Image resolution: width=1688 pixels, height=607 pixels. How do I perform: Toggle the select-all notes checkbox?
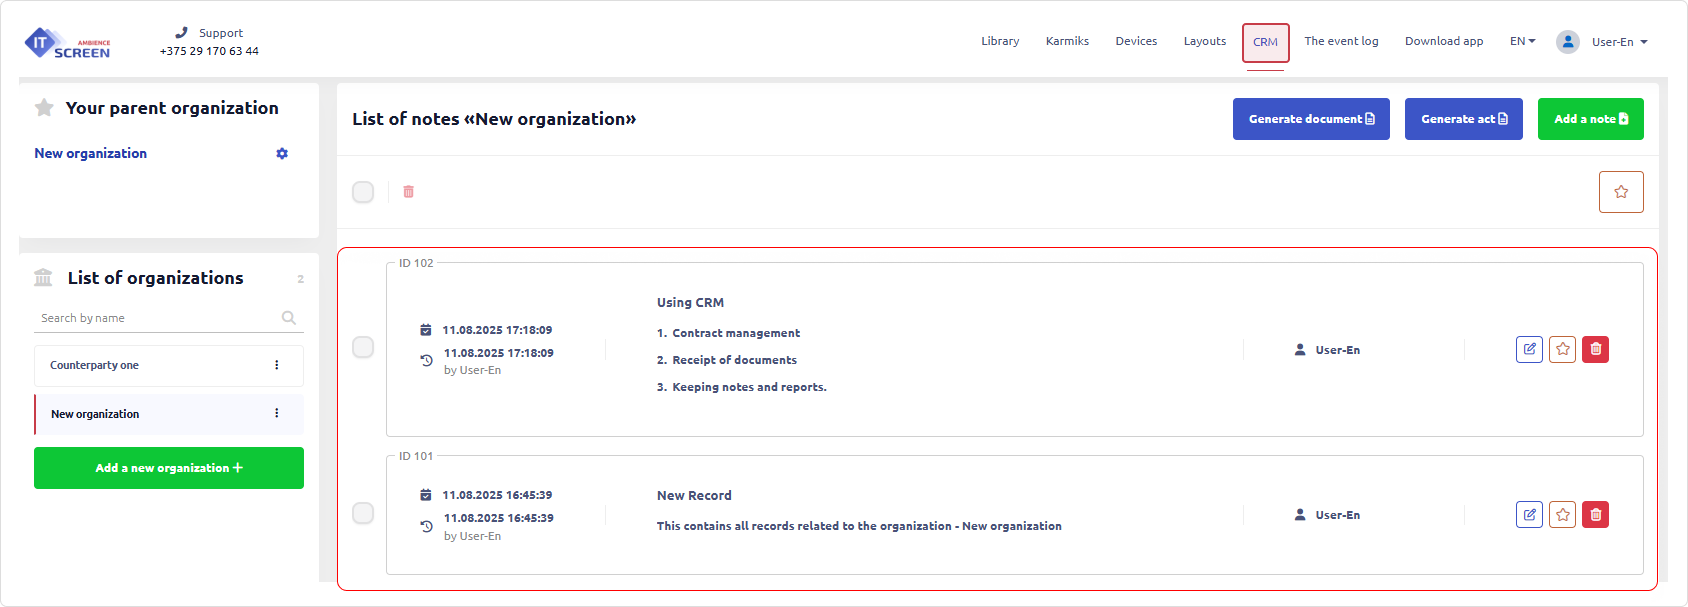tap(363, 192)
